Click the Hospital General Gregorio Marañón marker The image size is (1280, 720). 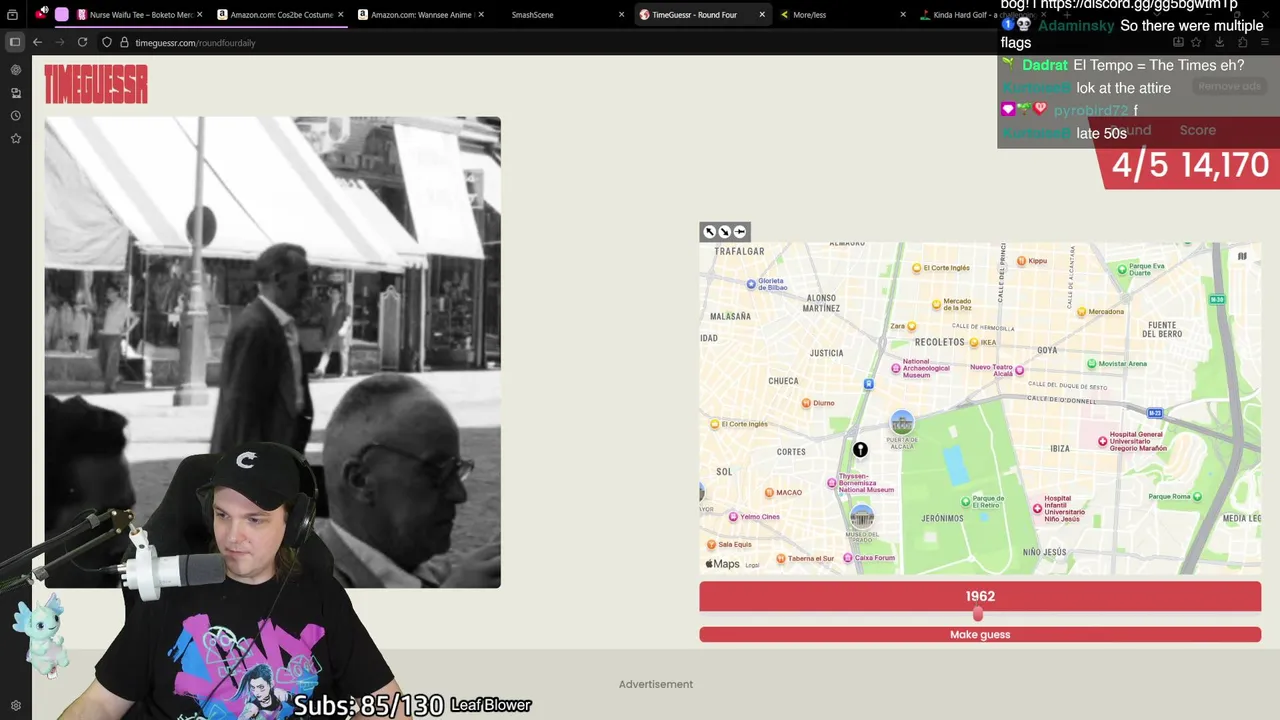1103,441
